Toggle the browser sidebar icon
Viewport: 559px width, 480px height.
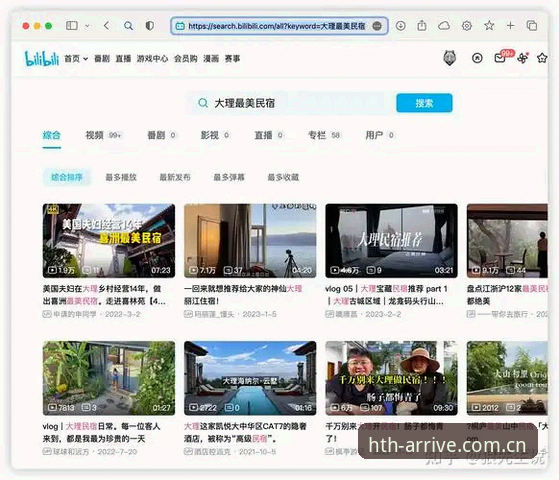pyautogui.click(x=72, y=26)
